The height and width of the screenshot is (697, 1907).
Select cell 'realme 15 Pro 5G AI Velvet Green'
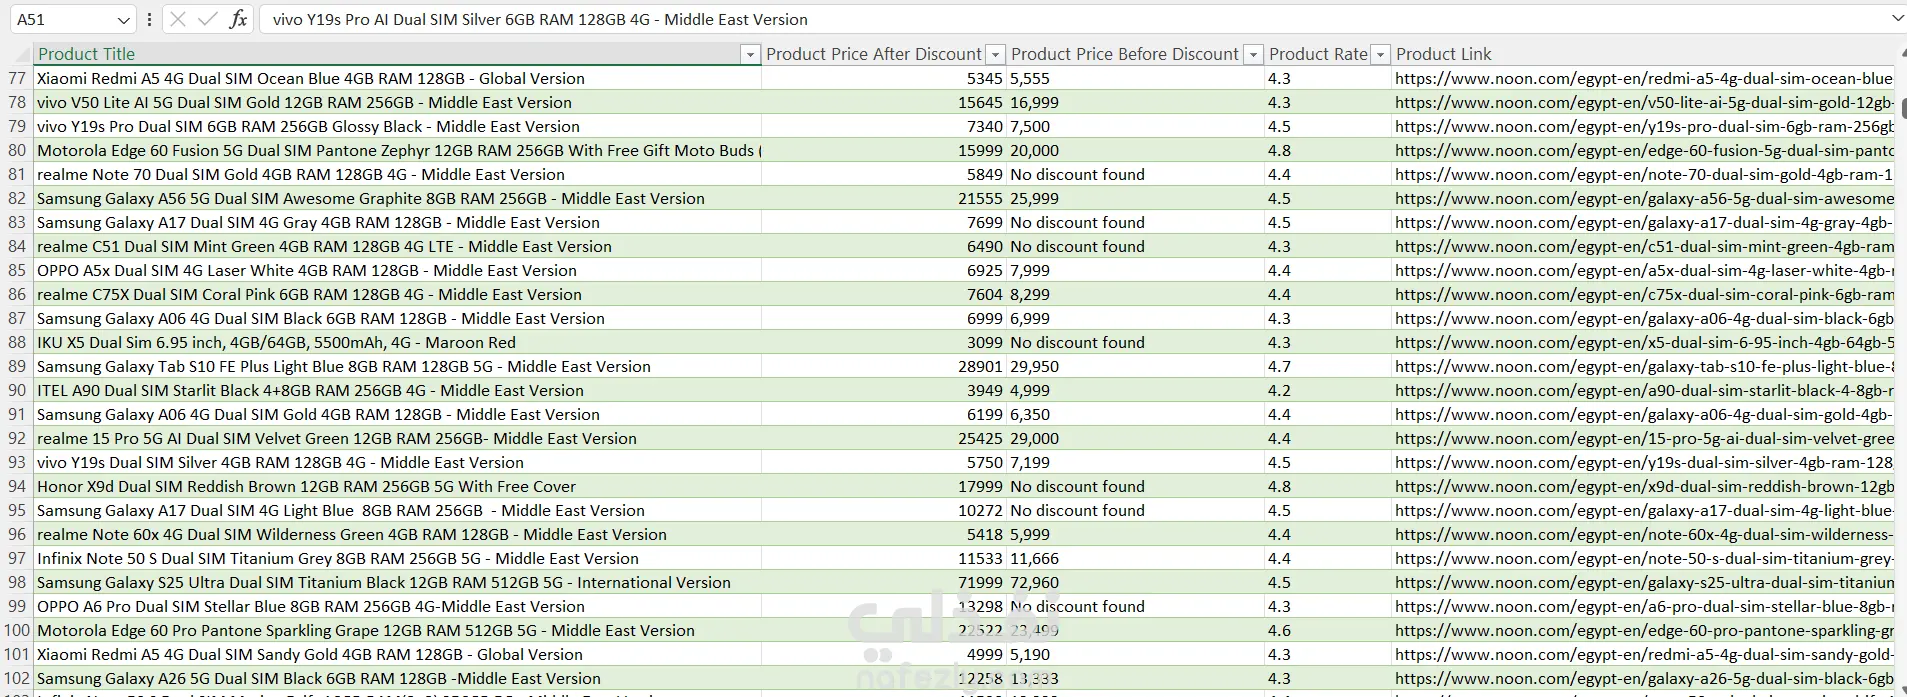click(398, 438)
